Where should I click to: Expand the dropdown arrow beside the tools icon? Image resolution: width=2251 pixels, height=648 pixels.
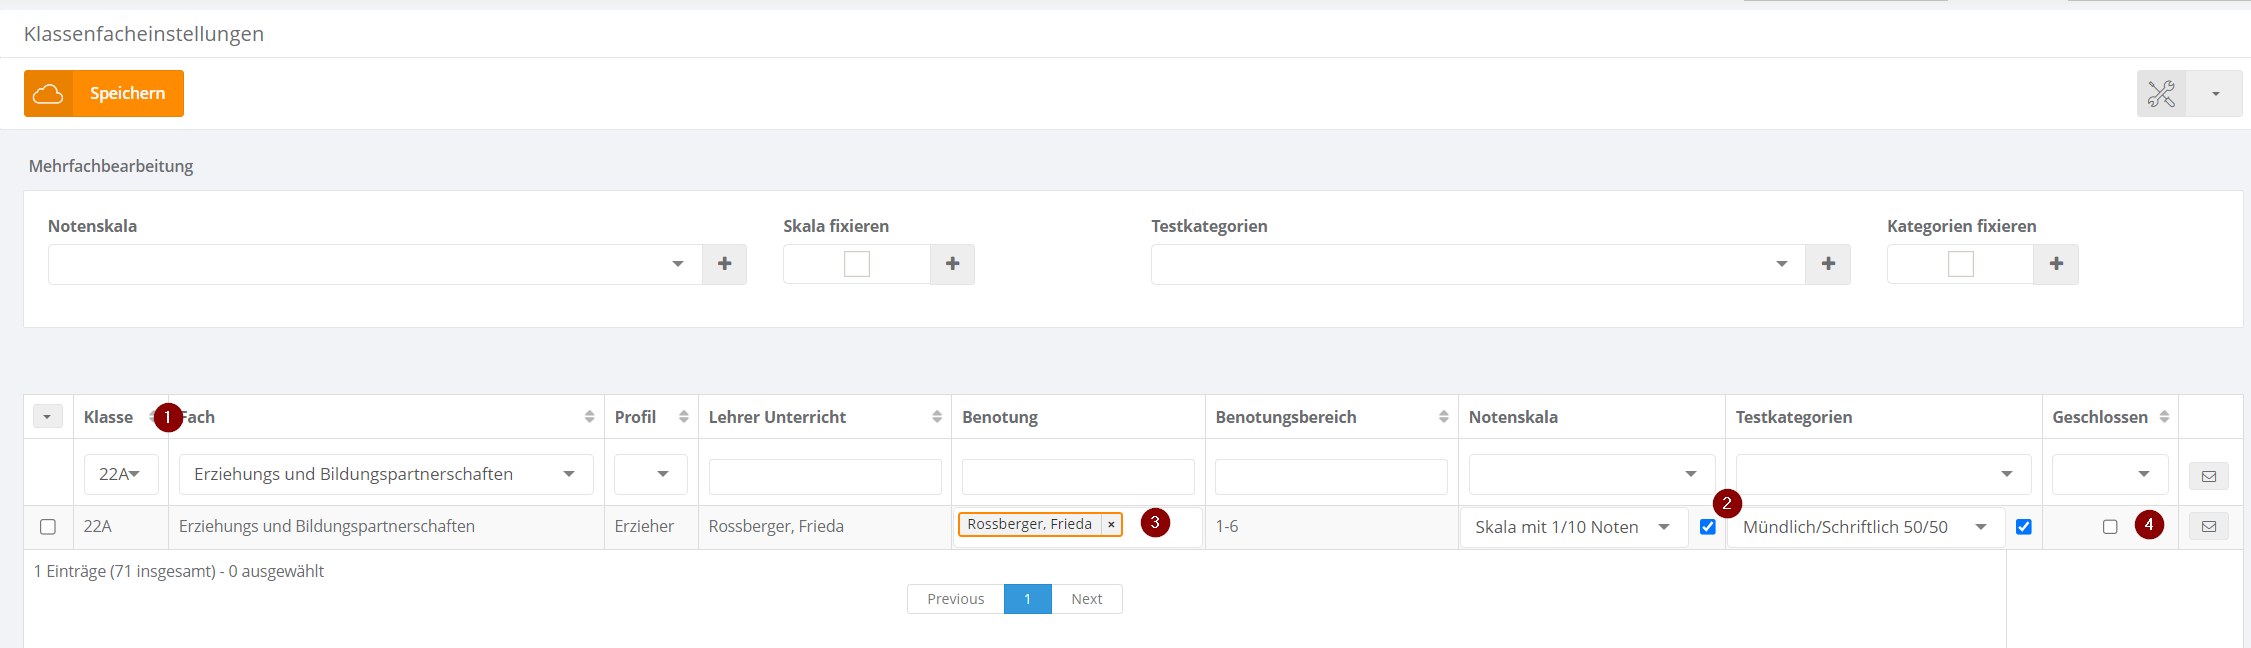click(2215, 94)
